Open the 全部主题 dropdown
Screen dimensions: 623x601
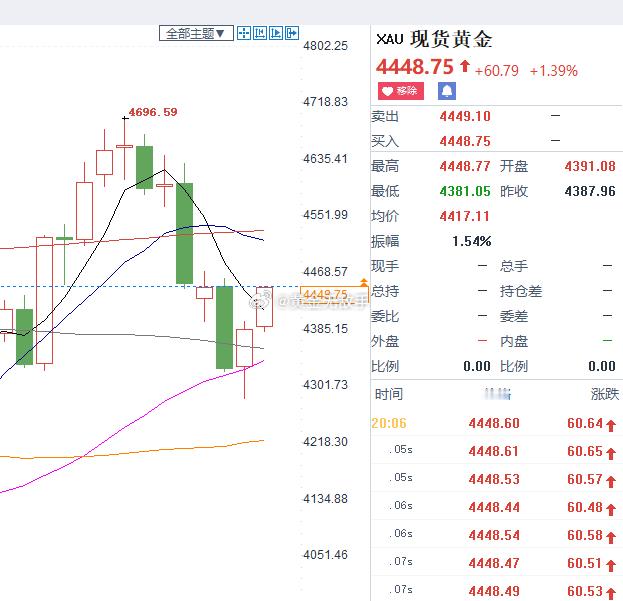click(x=196, y=33)
